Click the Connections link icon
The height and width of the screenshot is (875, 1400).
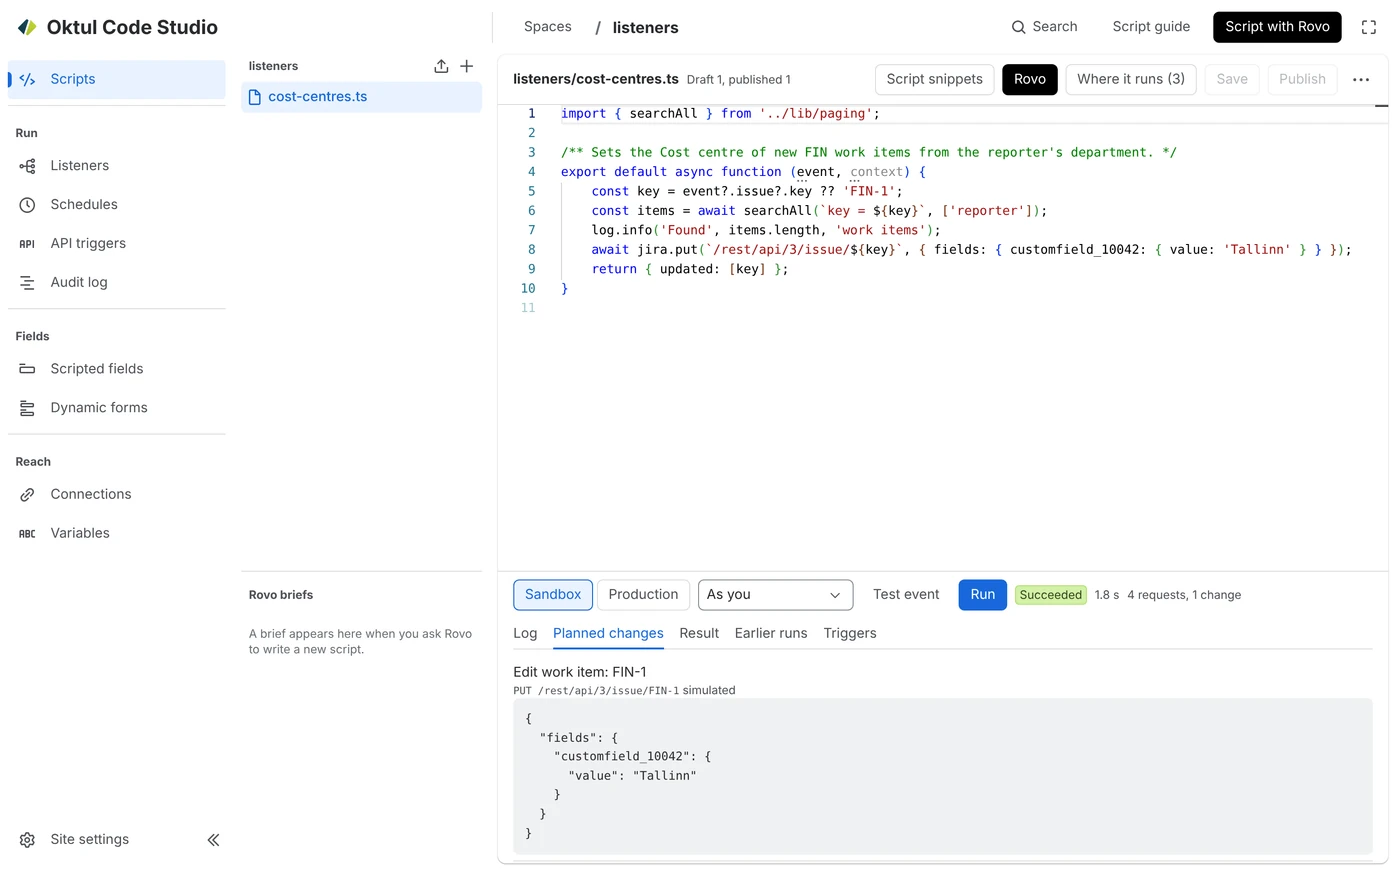pos(28,495)
